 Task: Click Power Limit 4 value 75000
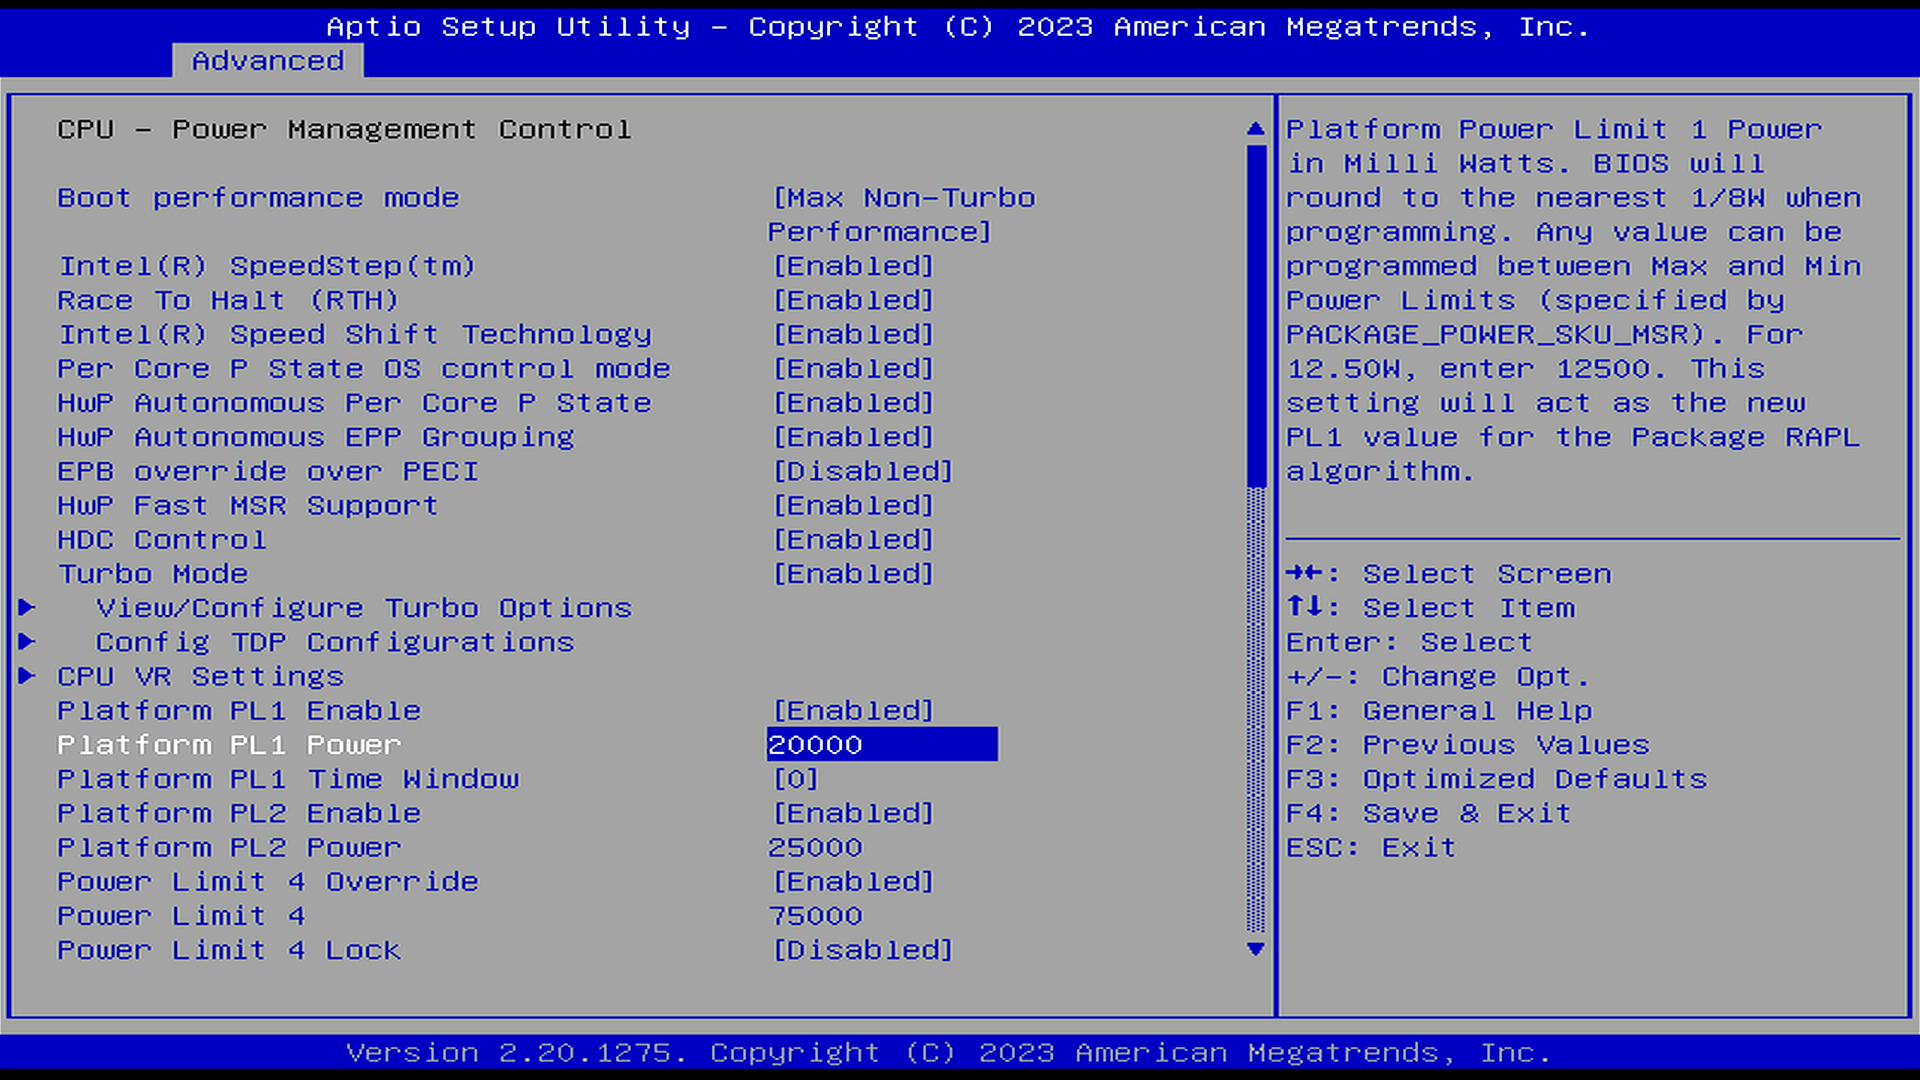[x=815, y=916]
